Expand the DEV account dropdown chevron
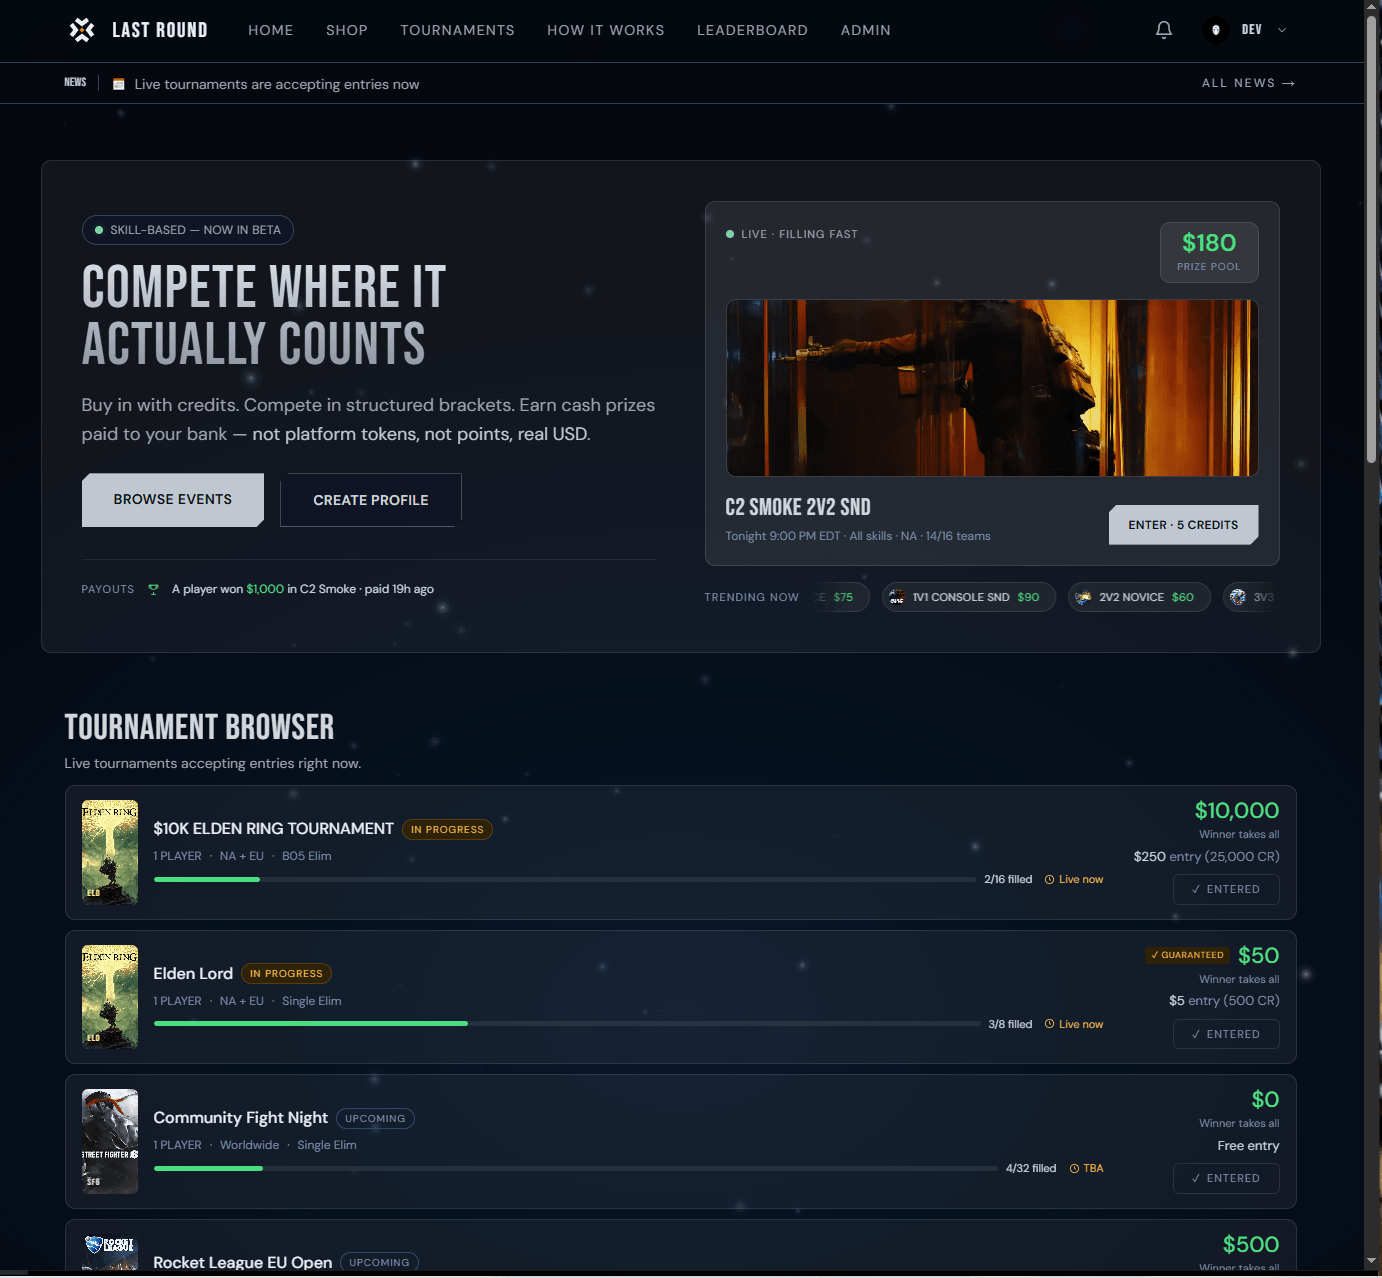This screenshot has height=1278, width=1382. [x=1282, y=30]
